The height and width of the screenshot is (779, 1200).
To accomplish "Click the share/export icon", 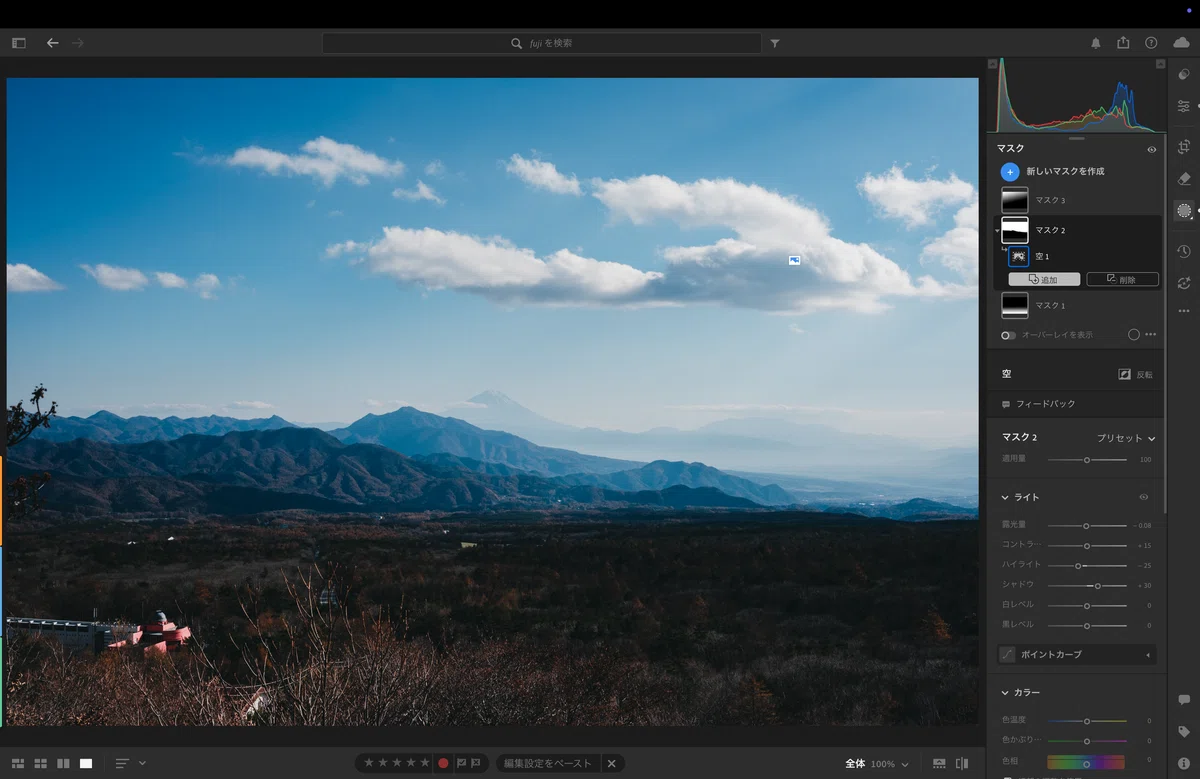I will 1123,43.
